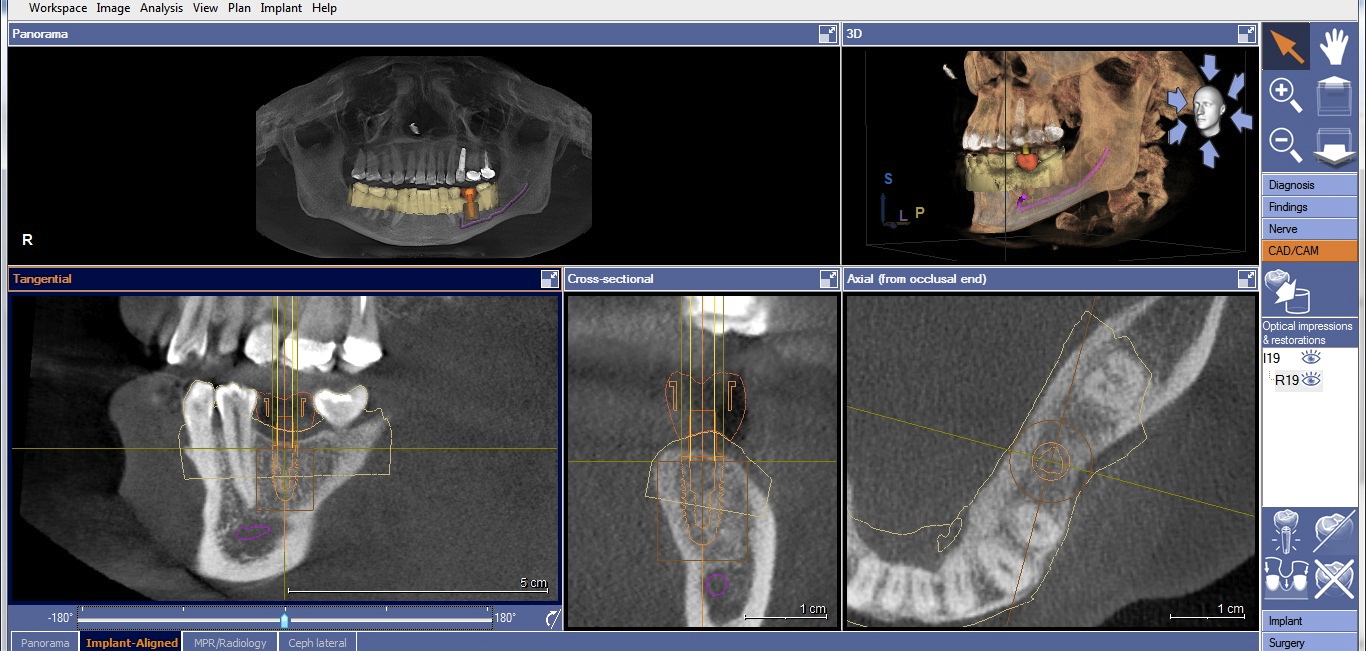Open the Implant menu in menu bar
1366x651 pixels.
tap(281, 8)
